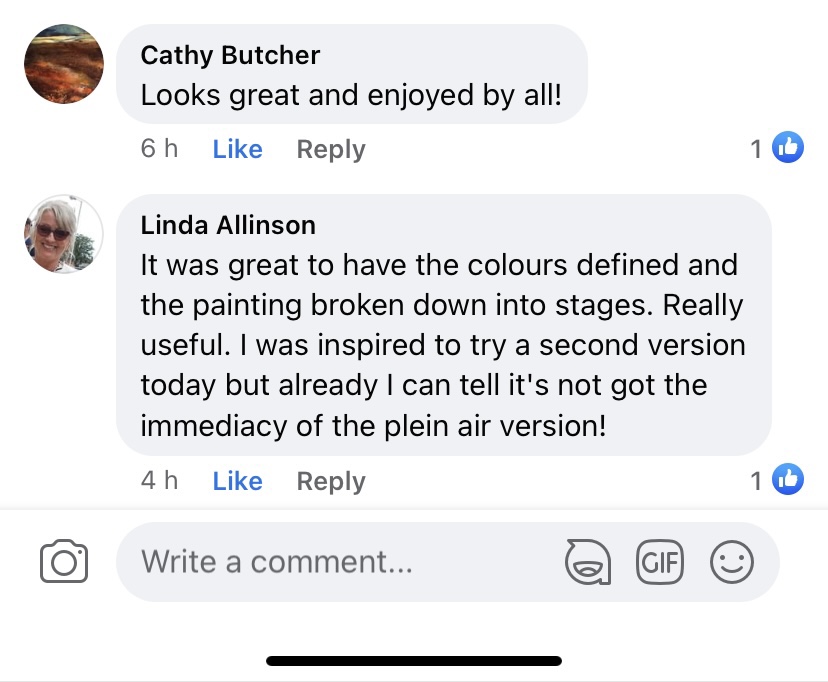
Task: Open the GIF picker
Action: [x=659, y=562]
